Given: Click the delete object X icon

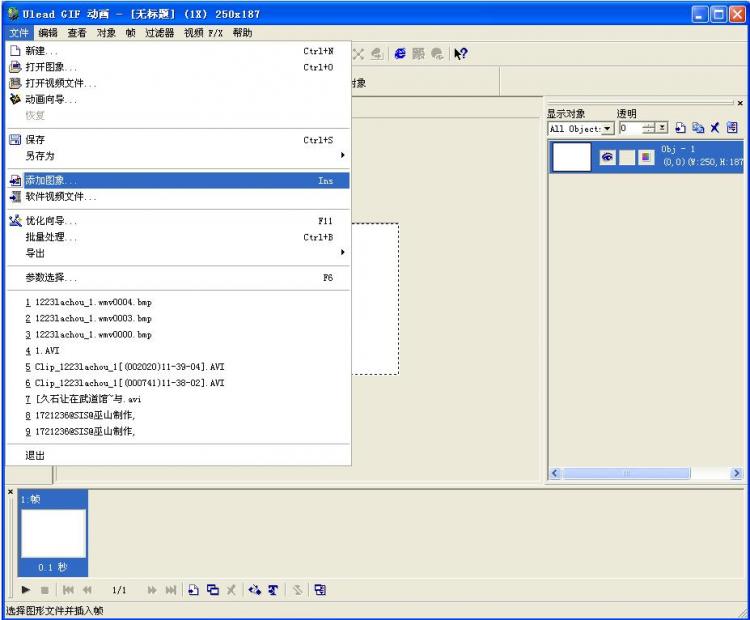Looking at the screenshot, I should pyautogui.click(x=715, y=128).
